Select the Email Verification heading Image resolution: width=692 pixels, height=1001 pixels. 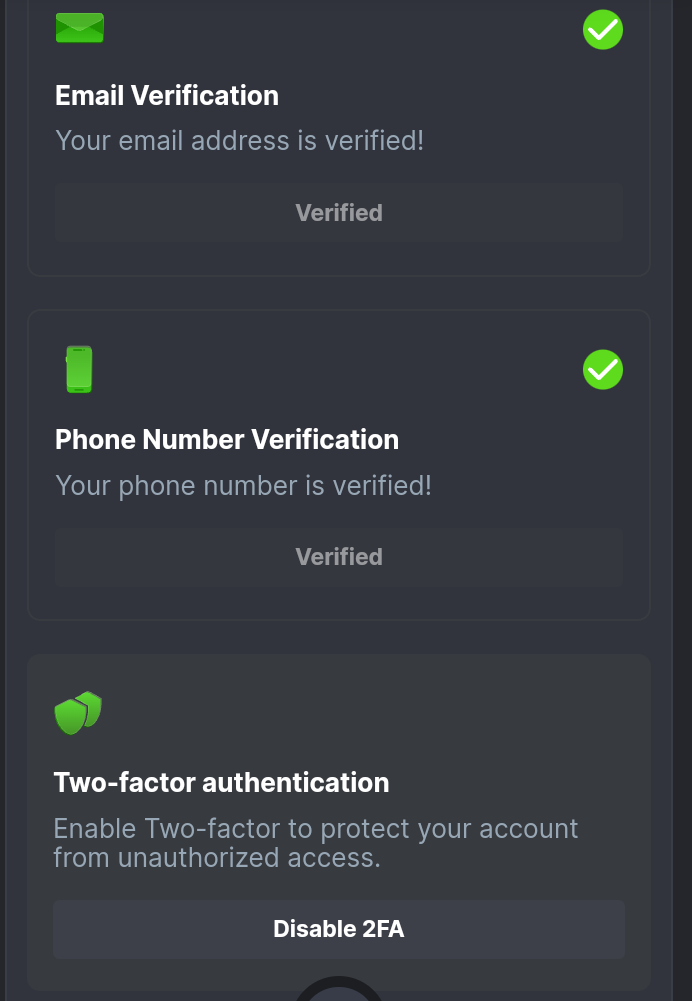167,96
